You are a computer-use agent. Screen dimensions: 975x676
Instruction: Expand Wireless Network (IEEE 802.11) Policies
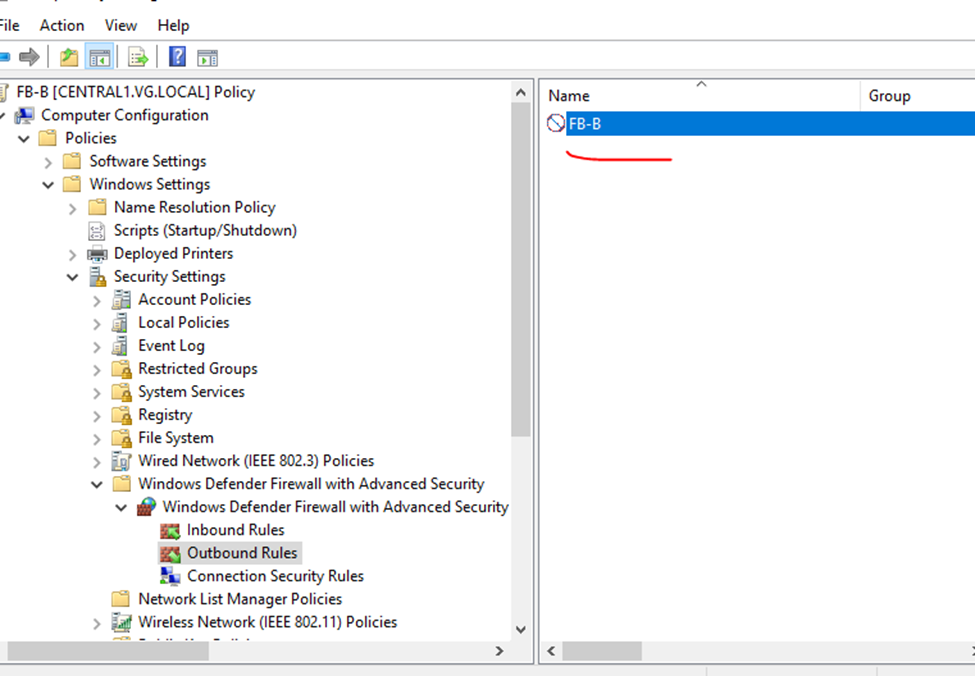click(96, 623)
